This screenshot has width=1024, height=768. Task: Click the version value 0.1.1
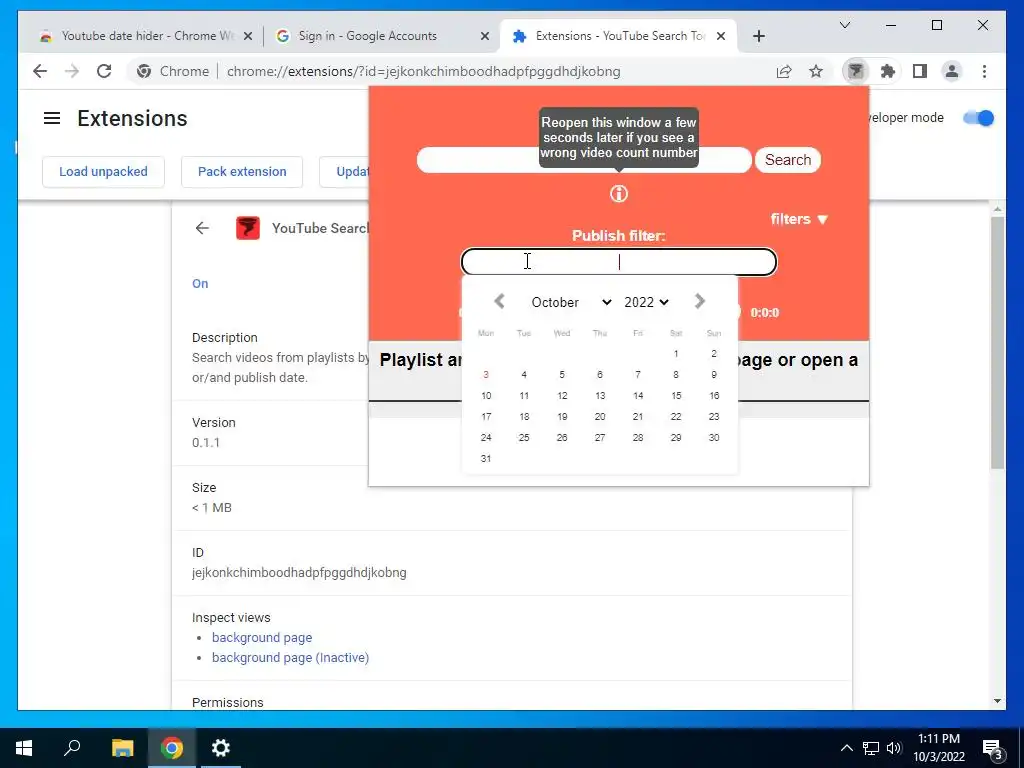pyautogui.click(x=206, y=443)
